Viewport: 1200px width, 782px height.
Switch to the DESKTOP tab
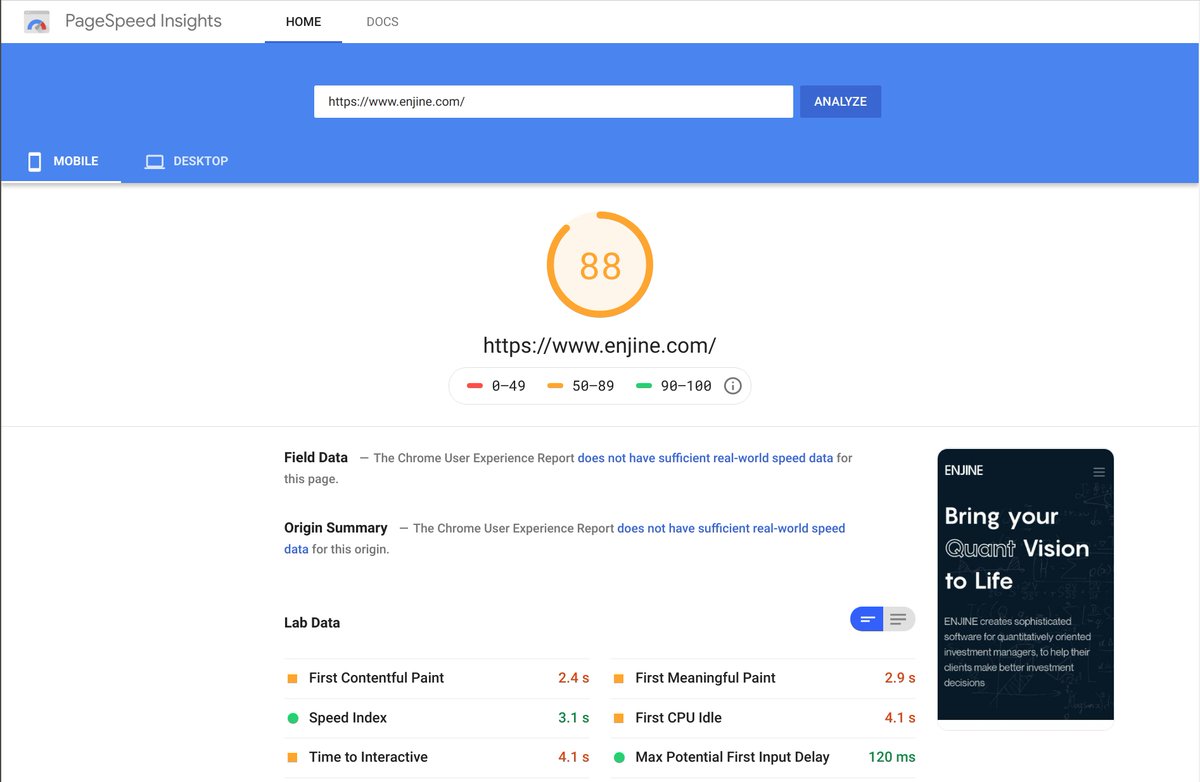click(186, 161)
